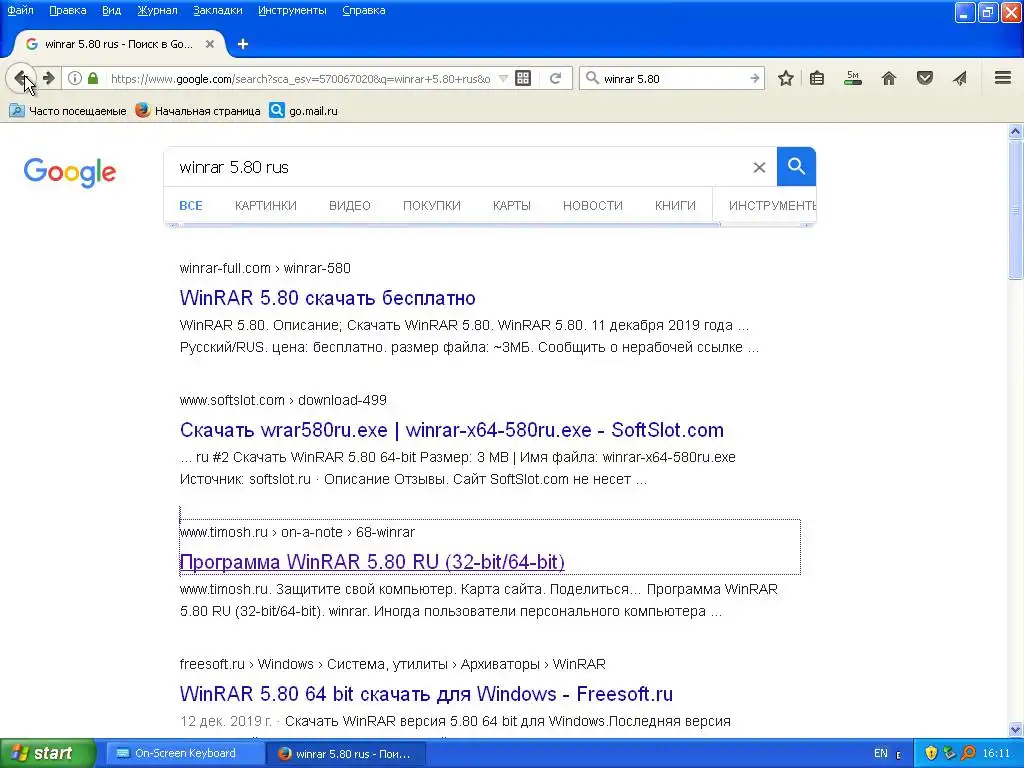Screen dimensions: 1024x768
Task: Go forward with the browser forward arrow
Action: [x=48, y=78]
